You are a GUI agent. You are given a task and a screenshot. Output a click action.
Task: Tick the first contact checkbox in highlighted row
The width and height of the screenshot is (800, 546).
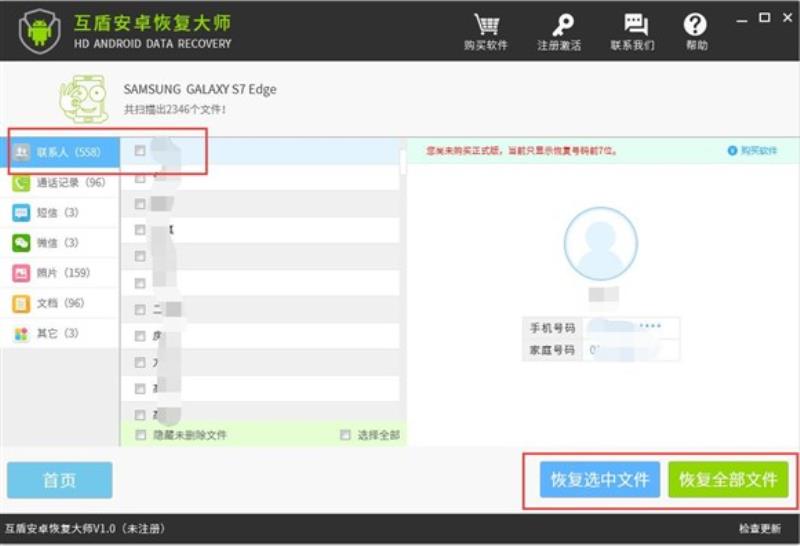coord(140,151)
